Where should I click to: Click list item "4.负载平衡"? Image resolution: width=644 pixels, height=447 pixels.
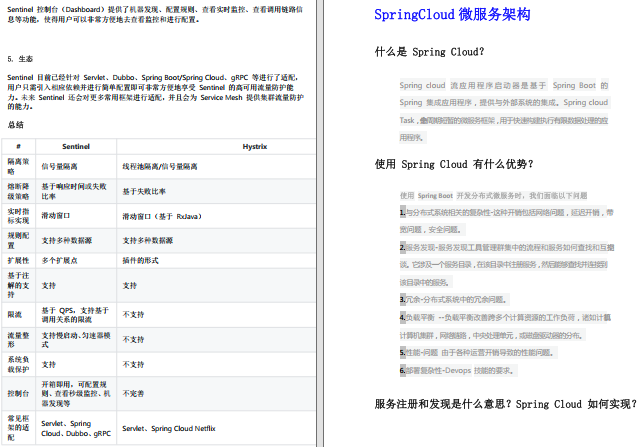point(505,327)
